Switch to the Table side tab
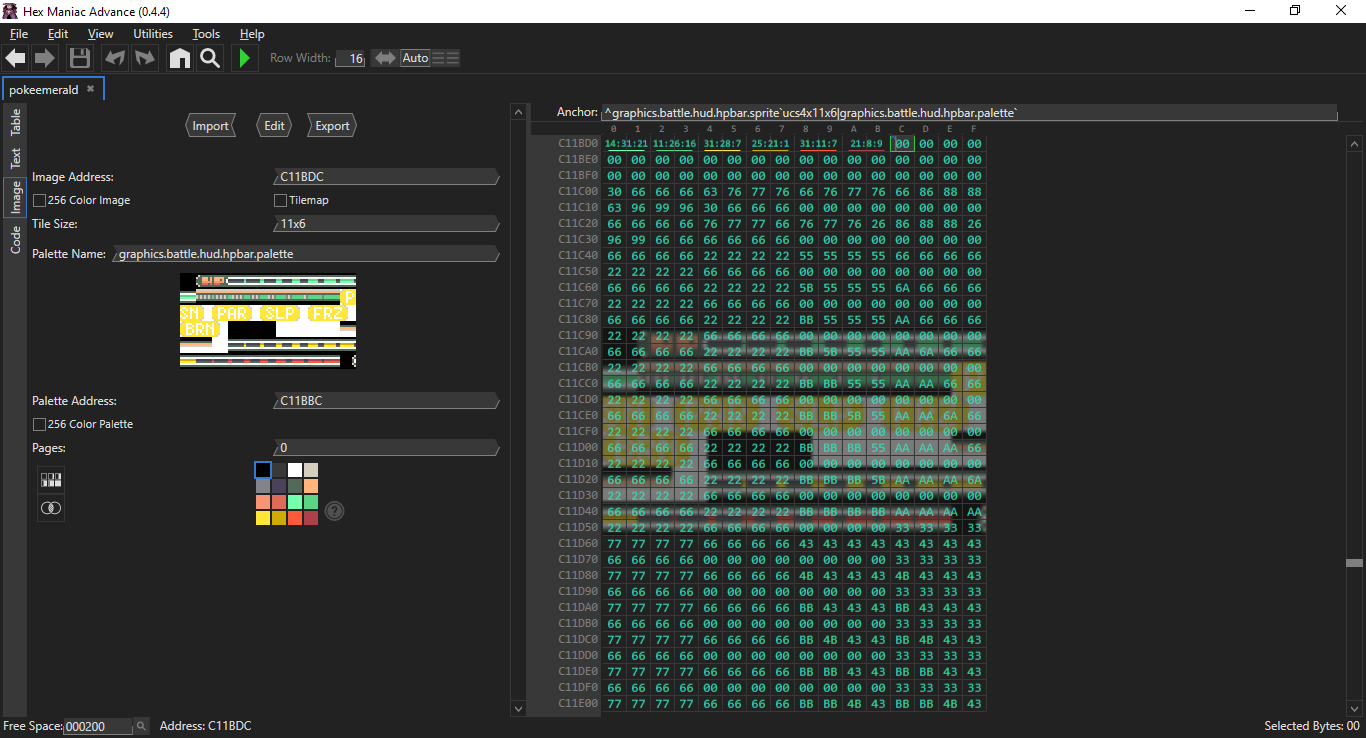 (x=15, y=123)
